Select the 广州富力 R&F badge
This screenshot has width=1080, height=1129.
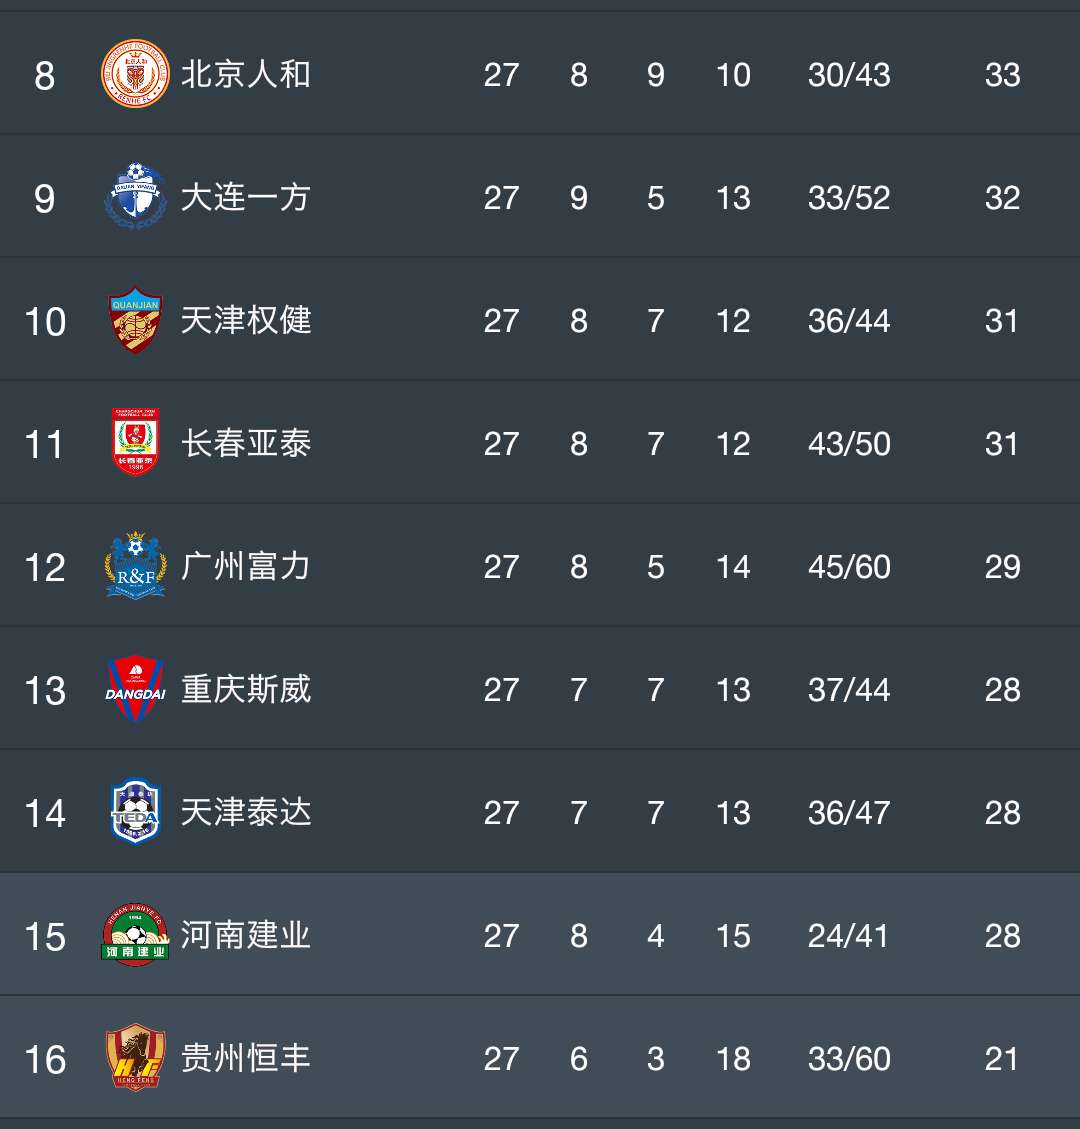pyautogui.click(x=137, y=566)
